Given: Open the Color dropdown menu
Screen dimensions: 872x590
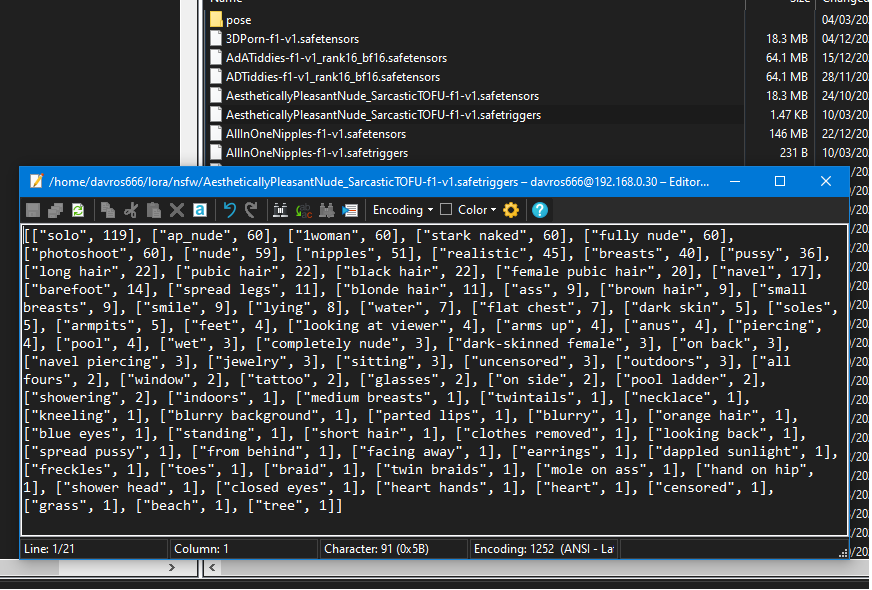Looking at the screenshot, I should click(468, 210).
